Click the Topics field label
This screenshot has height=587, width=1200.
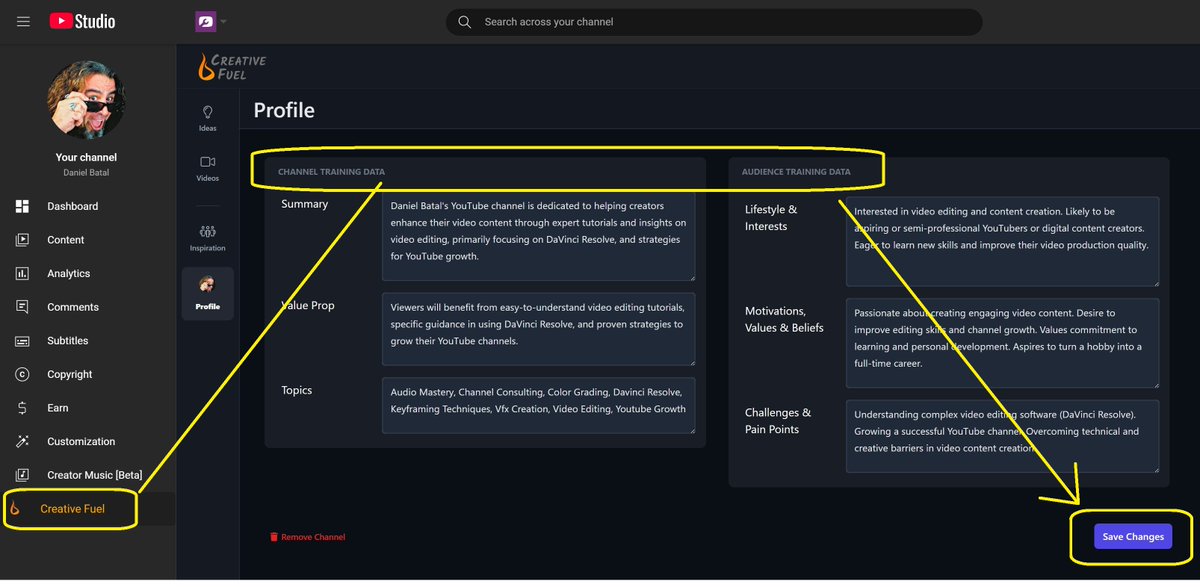click(296, 391)
